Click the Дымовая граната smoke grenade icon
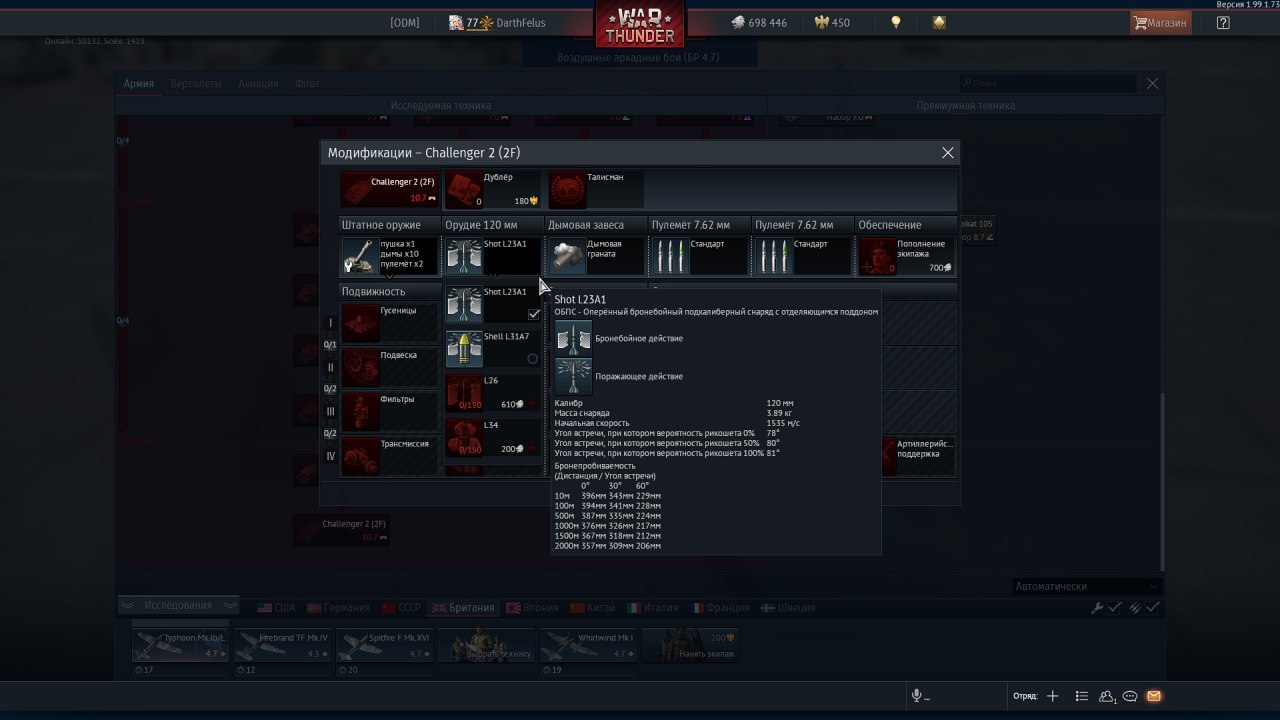 tap(568, 256)
